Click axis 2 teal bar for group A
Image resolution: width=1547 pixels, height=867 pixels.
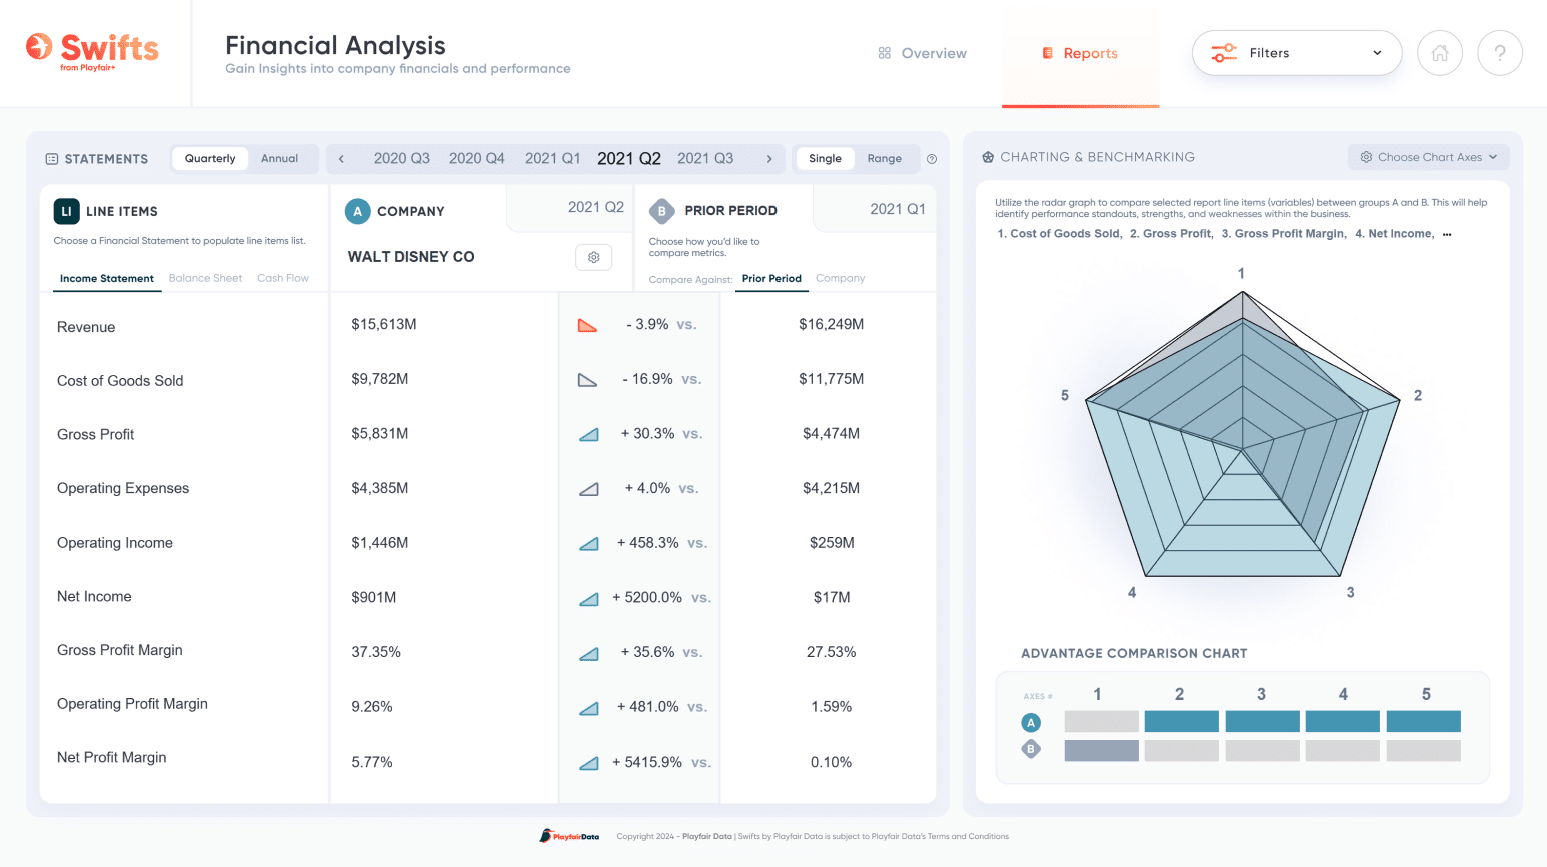coord(1181,721)
